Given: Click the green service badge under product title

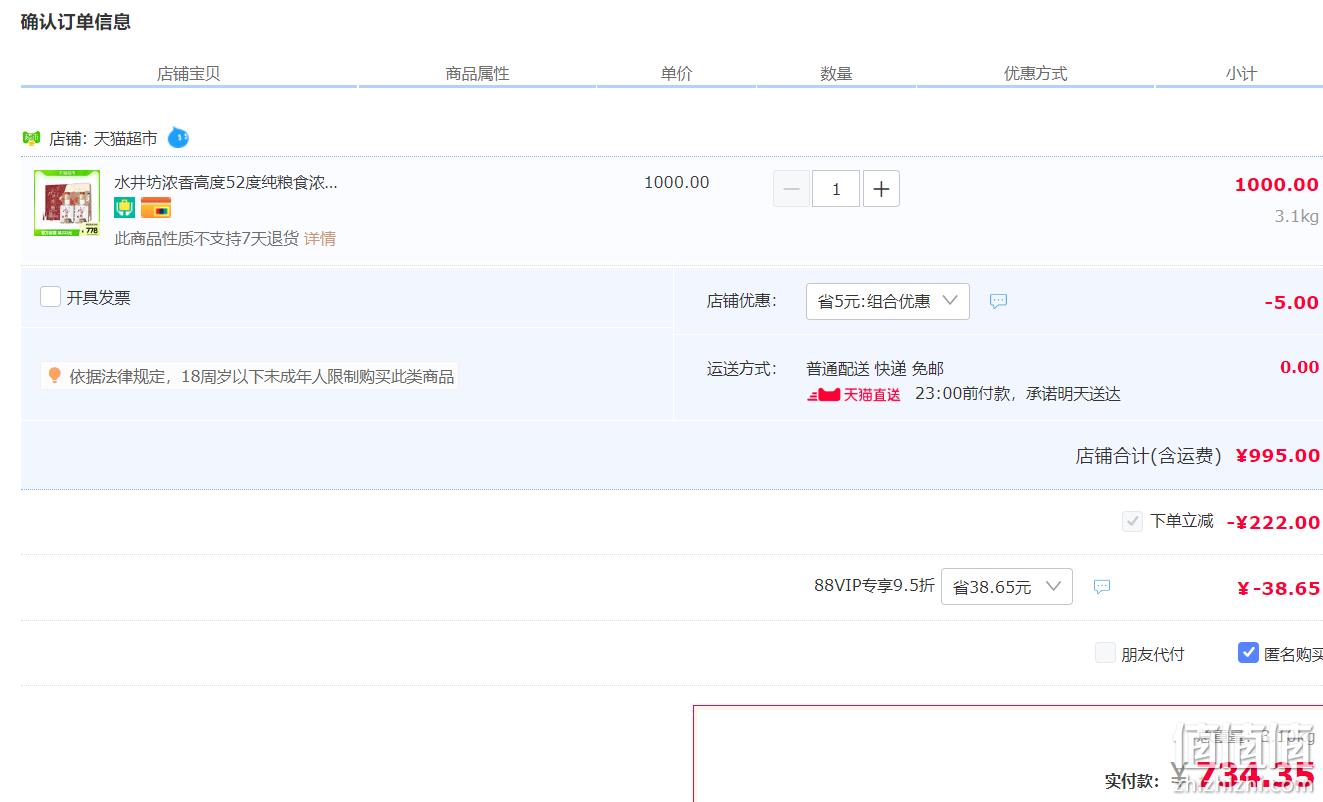Looking at the screenshot, I should coord(124,208).
